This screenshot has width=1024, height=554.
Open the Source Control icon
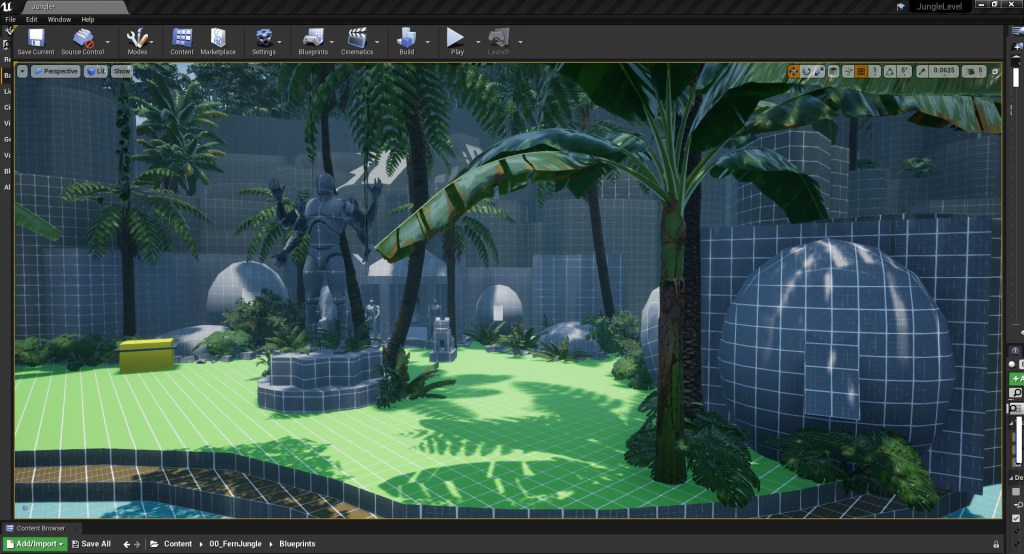tap(83, 39)
